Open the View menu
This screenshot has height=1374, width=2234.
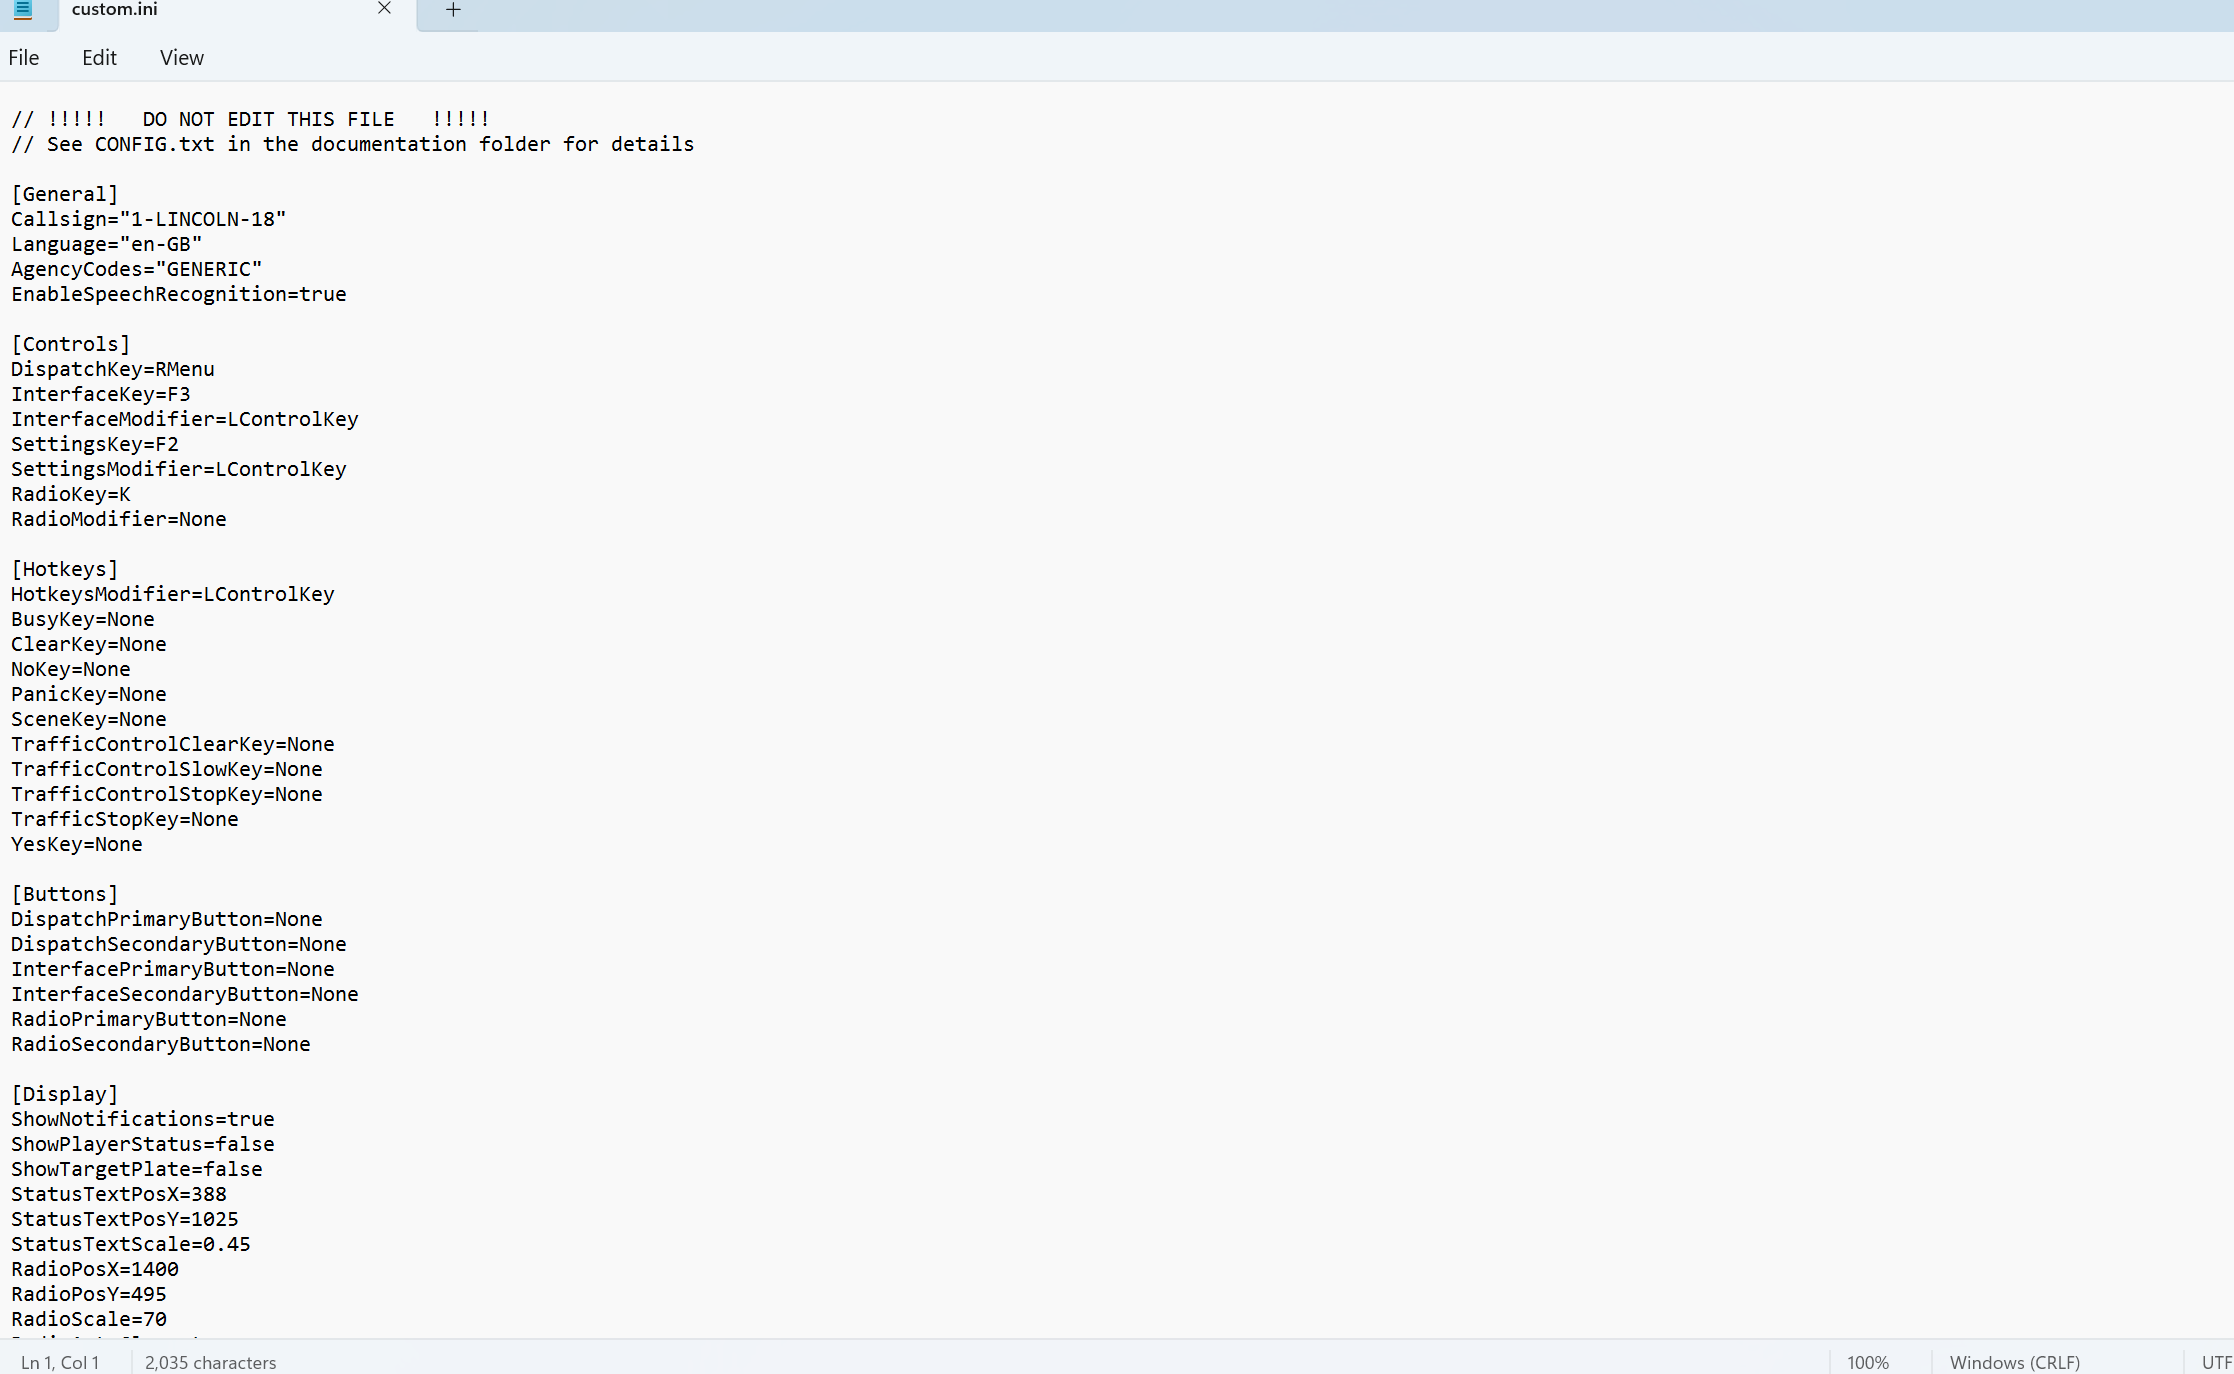pyautogui.click(x=181, y=58)
